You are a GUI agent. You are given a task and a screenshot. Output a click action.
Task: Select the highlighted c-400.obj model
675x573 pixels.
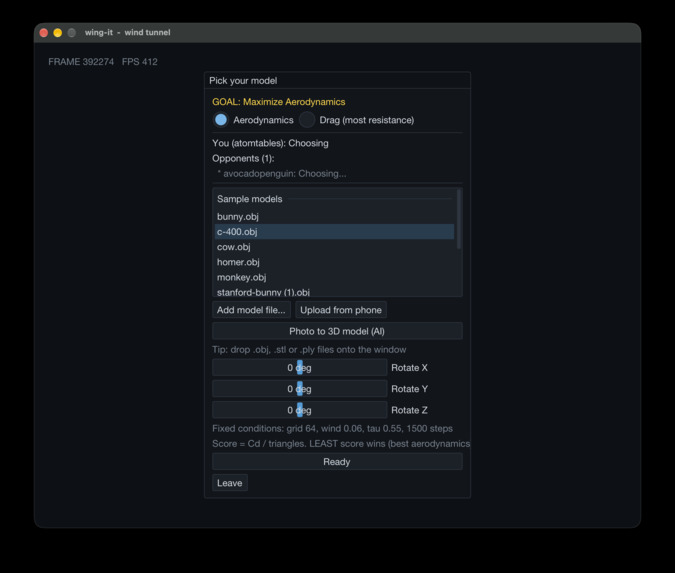coord(334,232)
